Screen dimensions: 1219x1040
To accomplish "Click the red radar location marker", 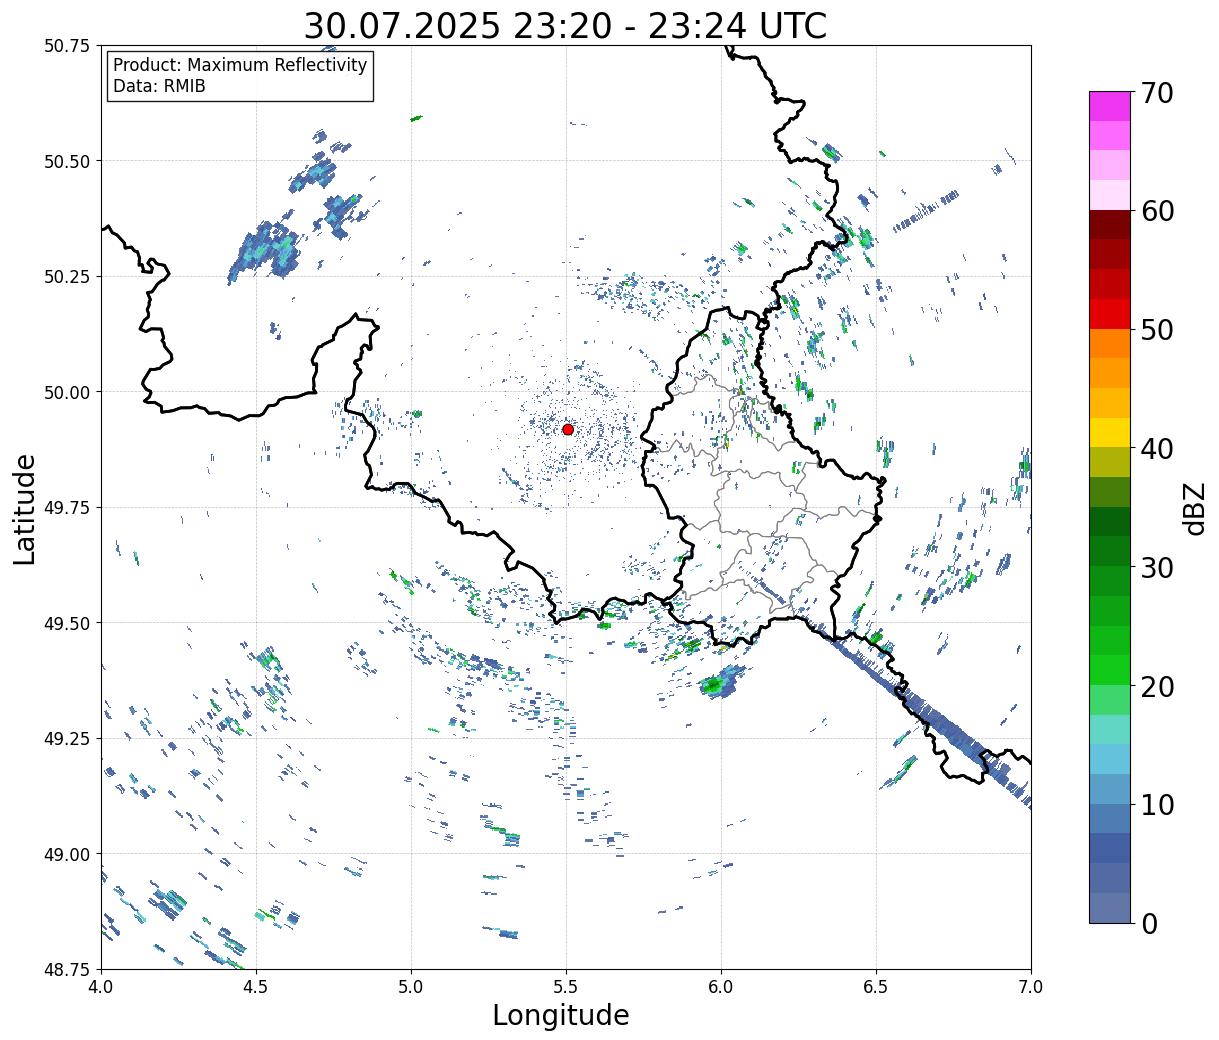I will 568,429.
